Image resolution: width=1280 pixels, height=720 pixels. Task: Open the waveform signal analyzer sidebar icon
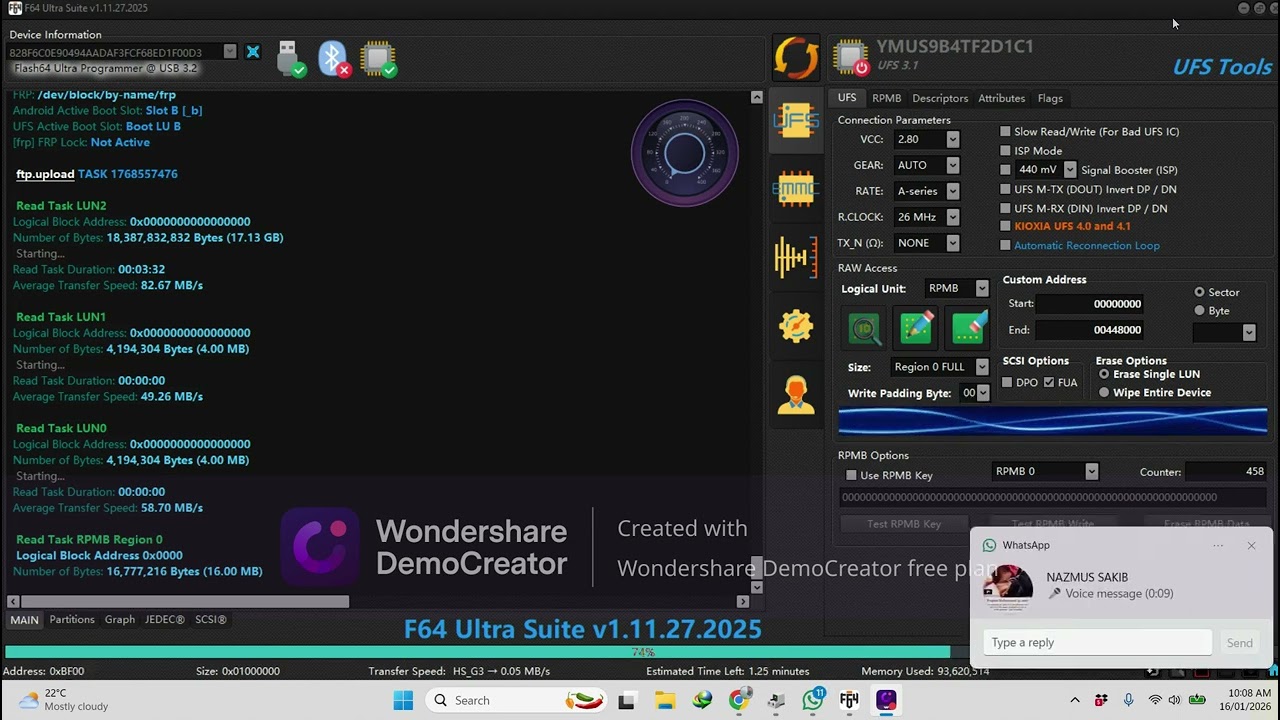coord(796,257)
